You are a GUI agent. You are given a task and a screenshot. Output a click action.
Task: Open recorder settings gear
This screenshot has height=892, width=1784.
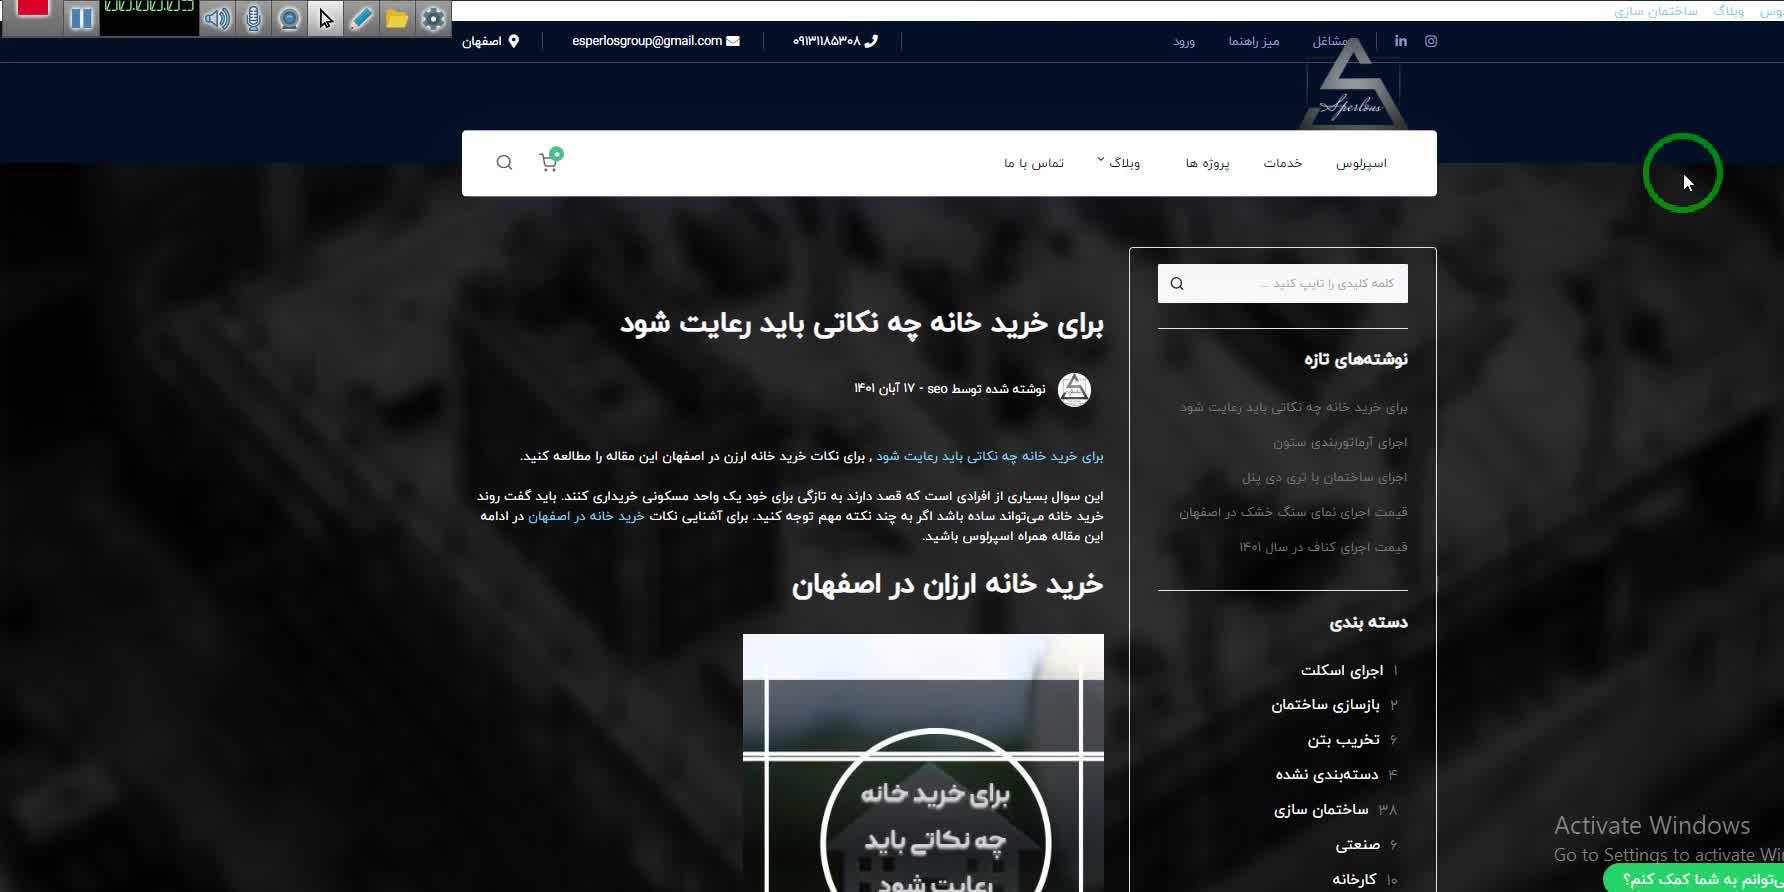(433, 18)
